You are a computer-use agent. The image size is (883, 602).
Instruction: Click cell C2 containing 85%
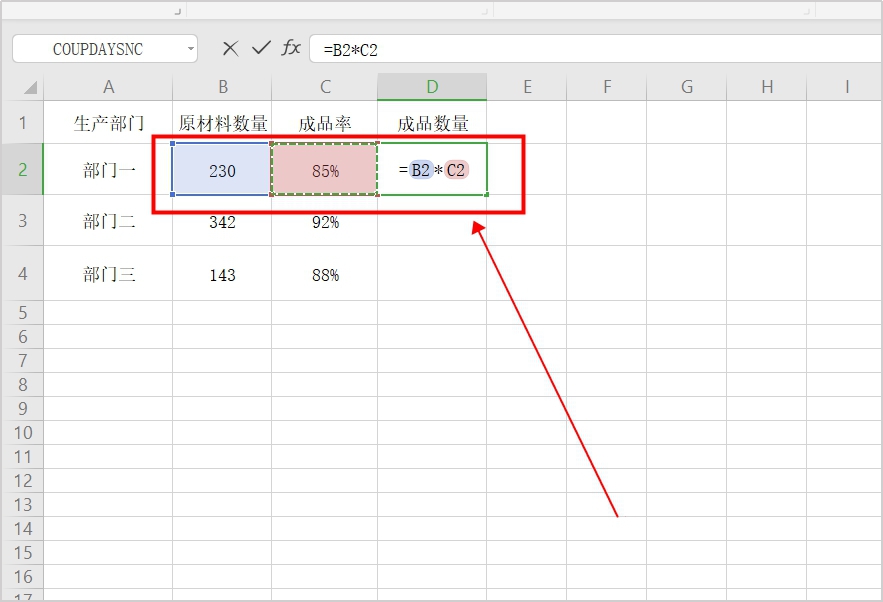coord(325,170)
